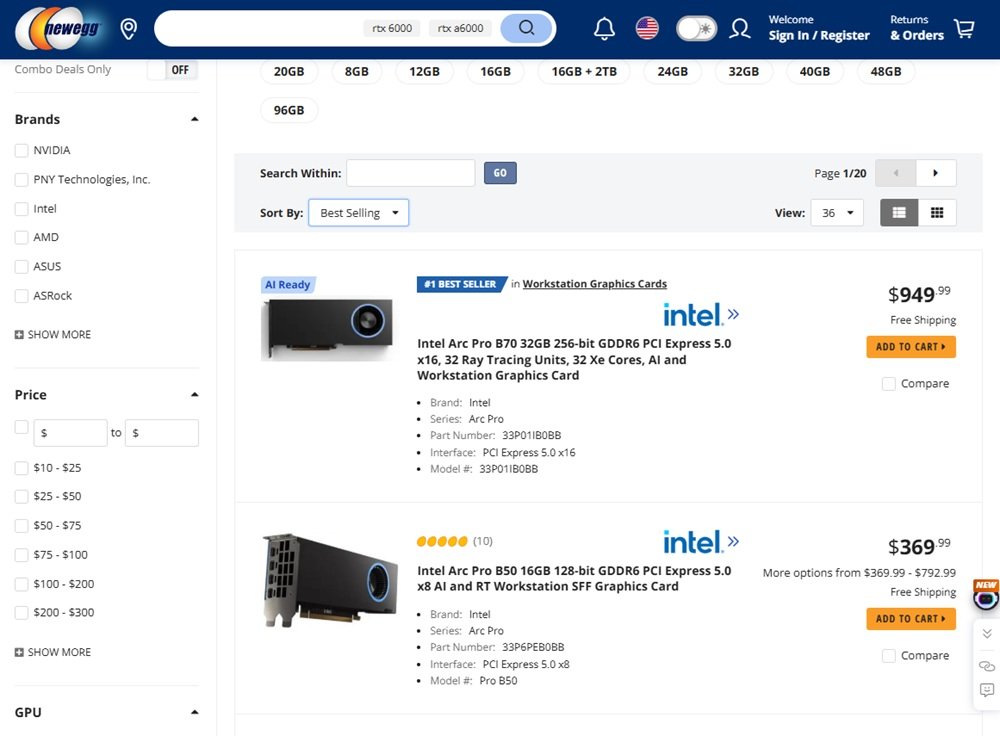The width and height of the screenshot is (1000, 736).
Task: Open the View 36 items dropdown
Action: pos(836,213)
